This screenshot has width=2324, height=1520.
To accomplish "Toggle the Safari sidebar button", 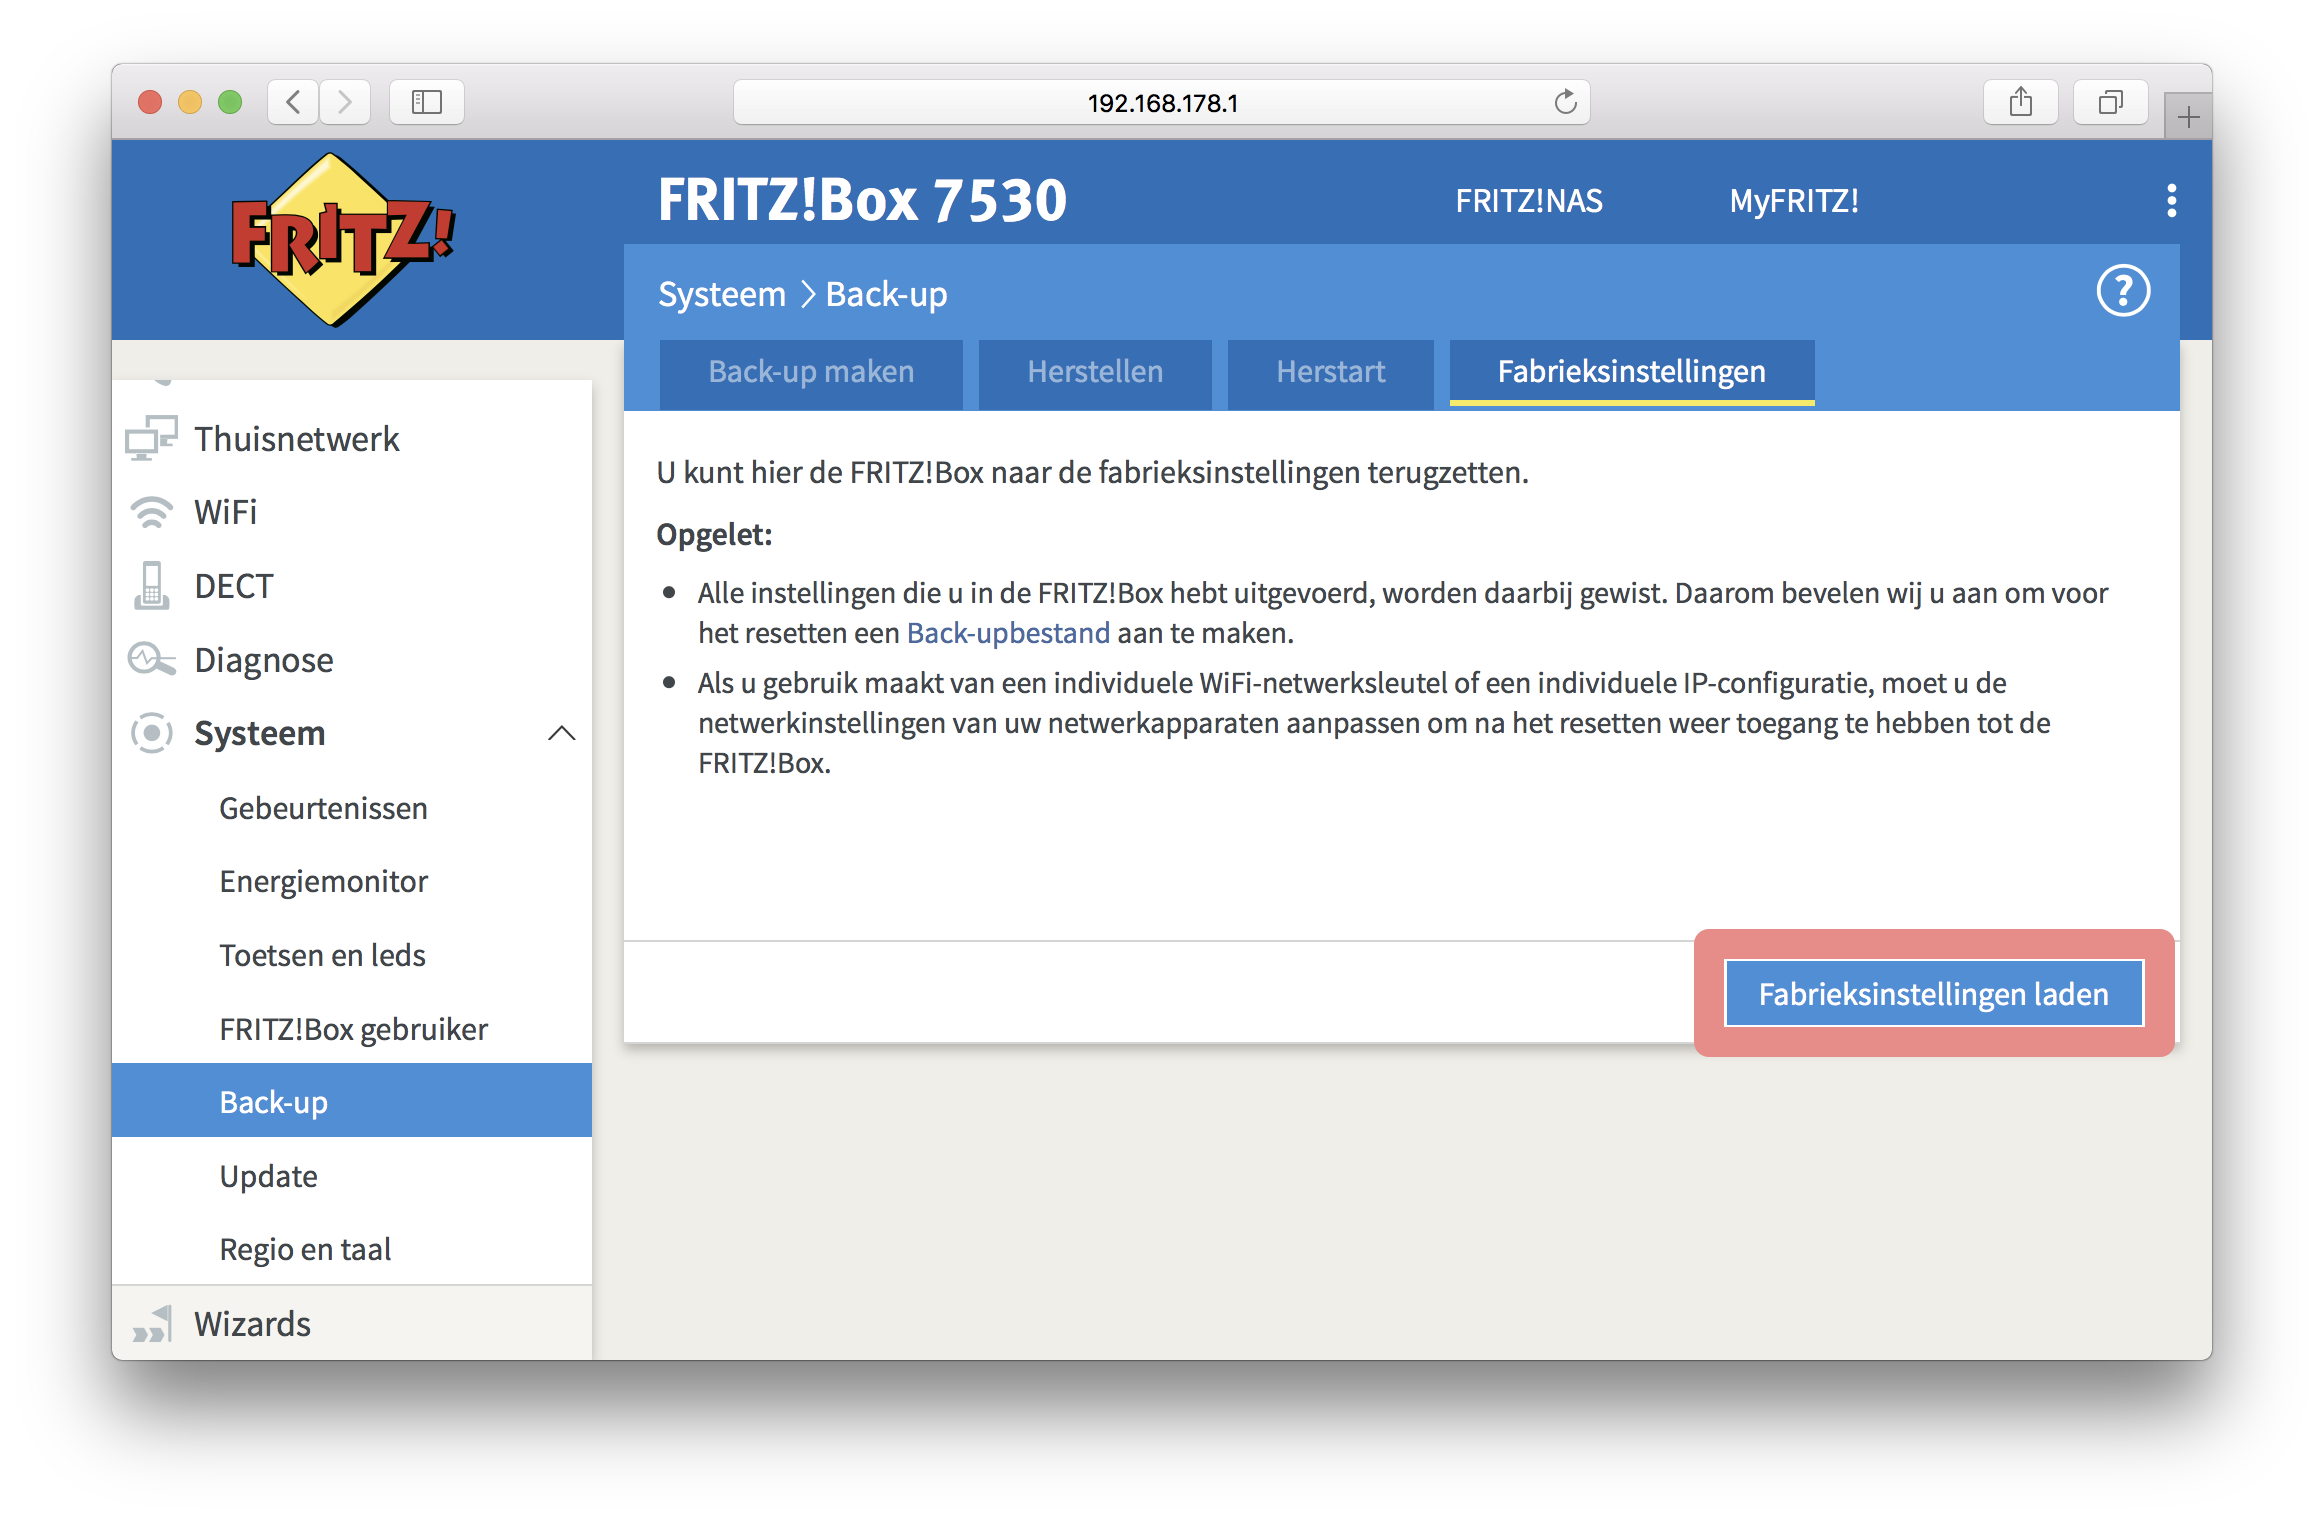I will 427,102.
